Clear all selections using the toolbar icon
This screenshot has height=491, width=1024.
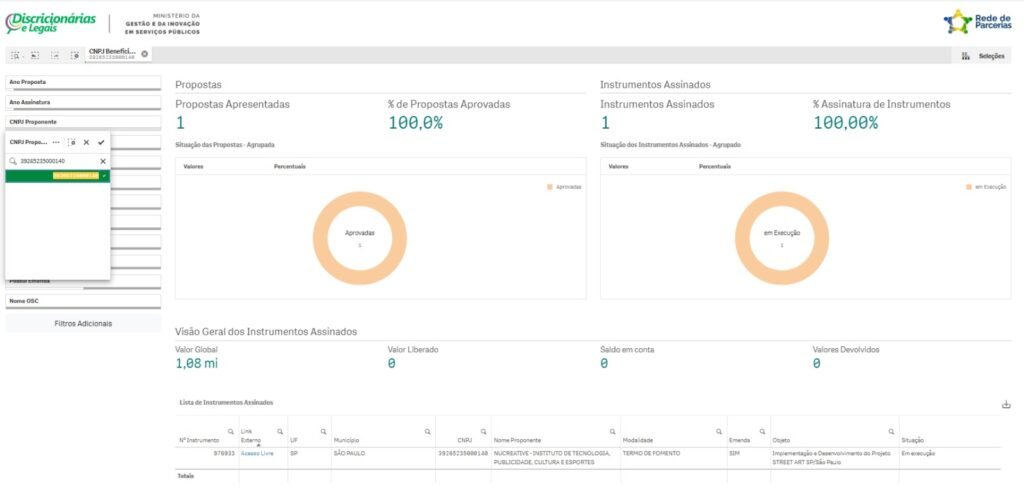[75, 55]
